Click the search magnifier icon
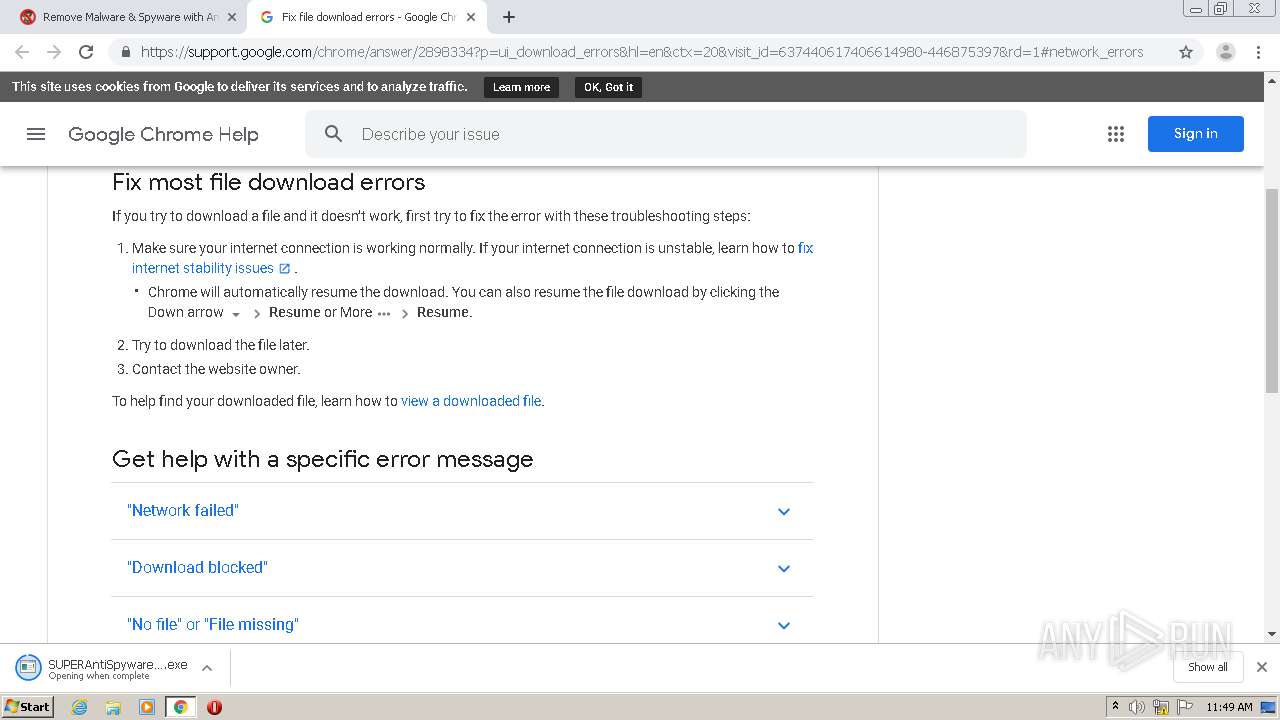 pyautogui.click(x=334, y=134)
